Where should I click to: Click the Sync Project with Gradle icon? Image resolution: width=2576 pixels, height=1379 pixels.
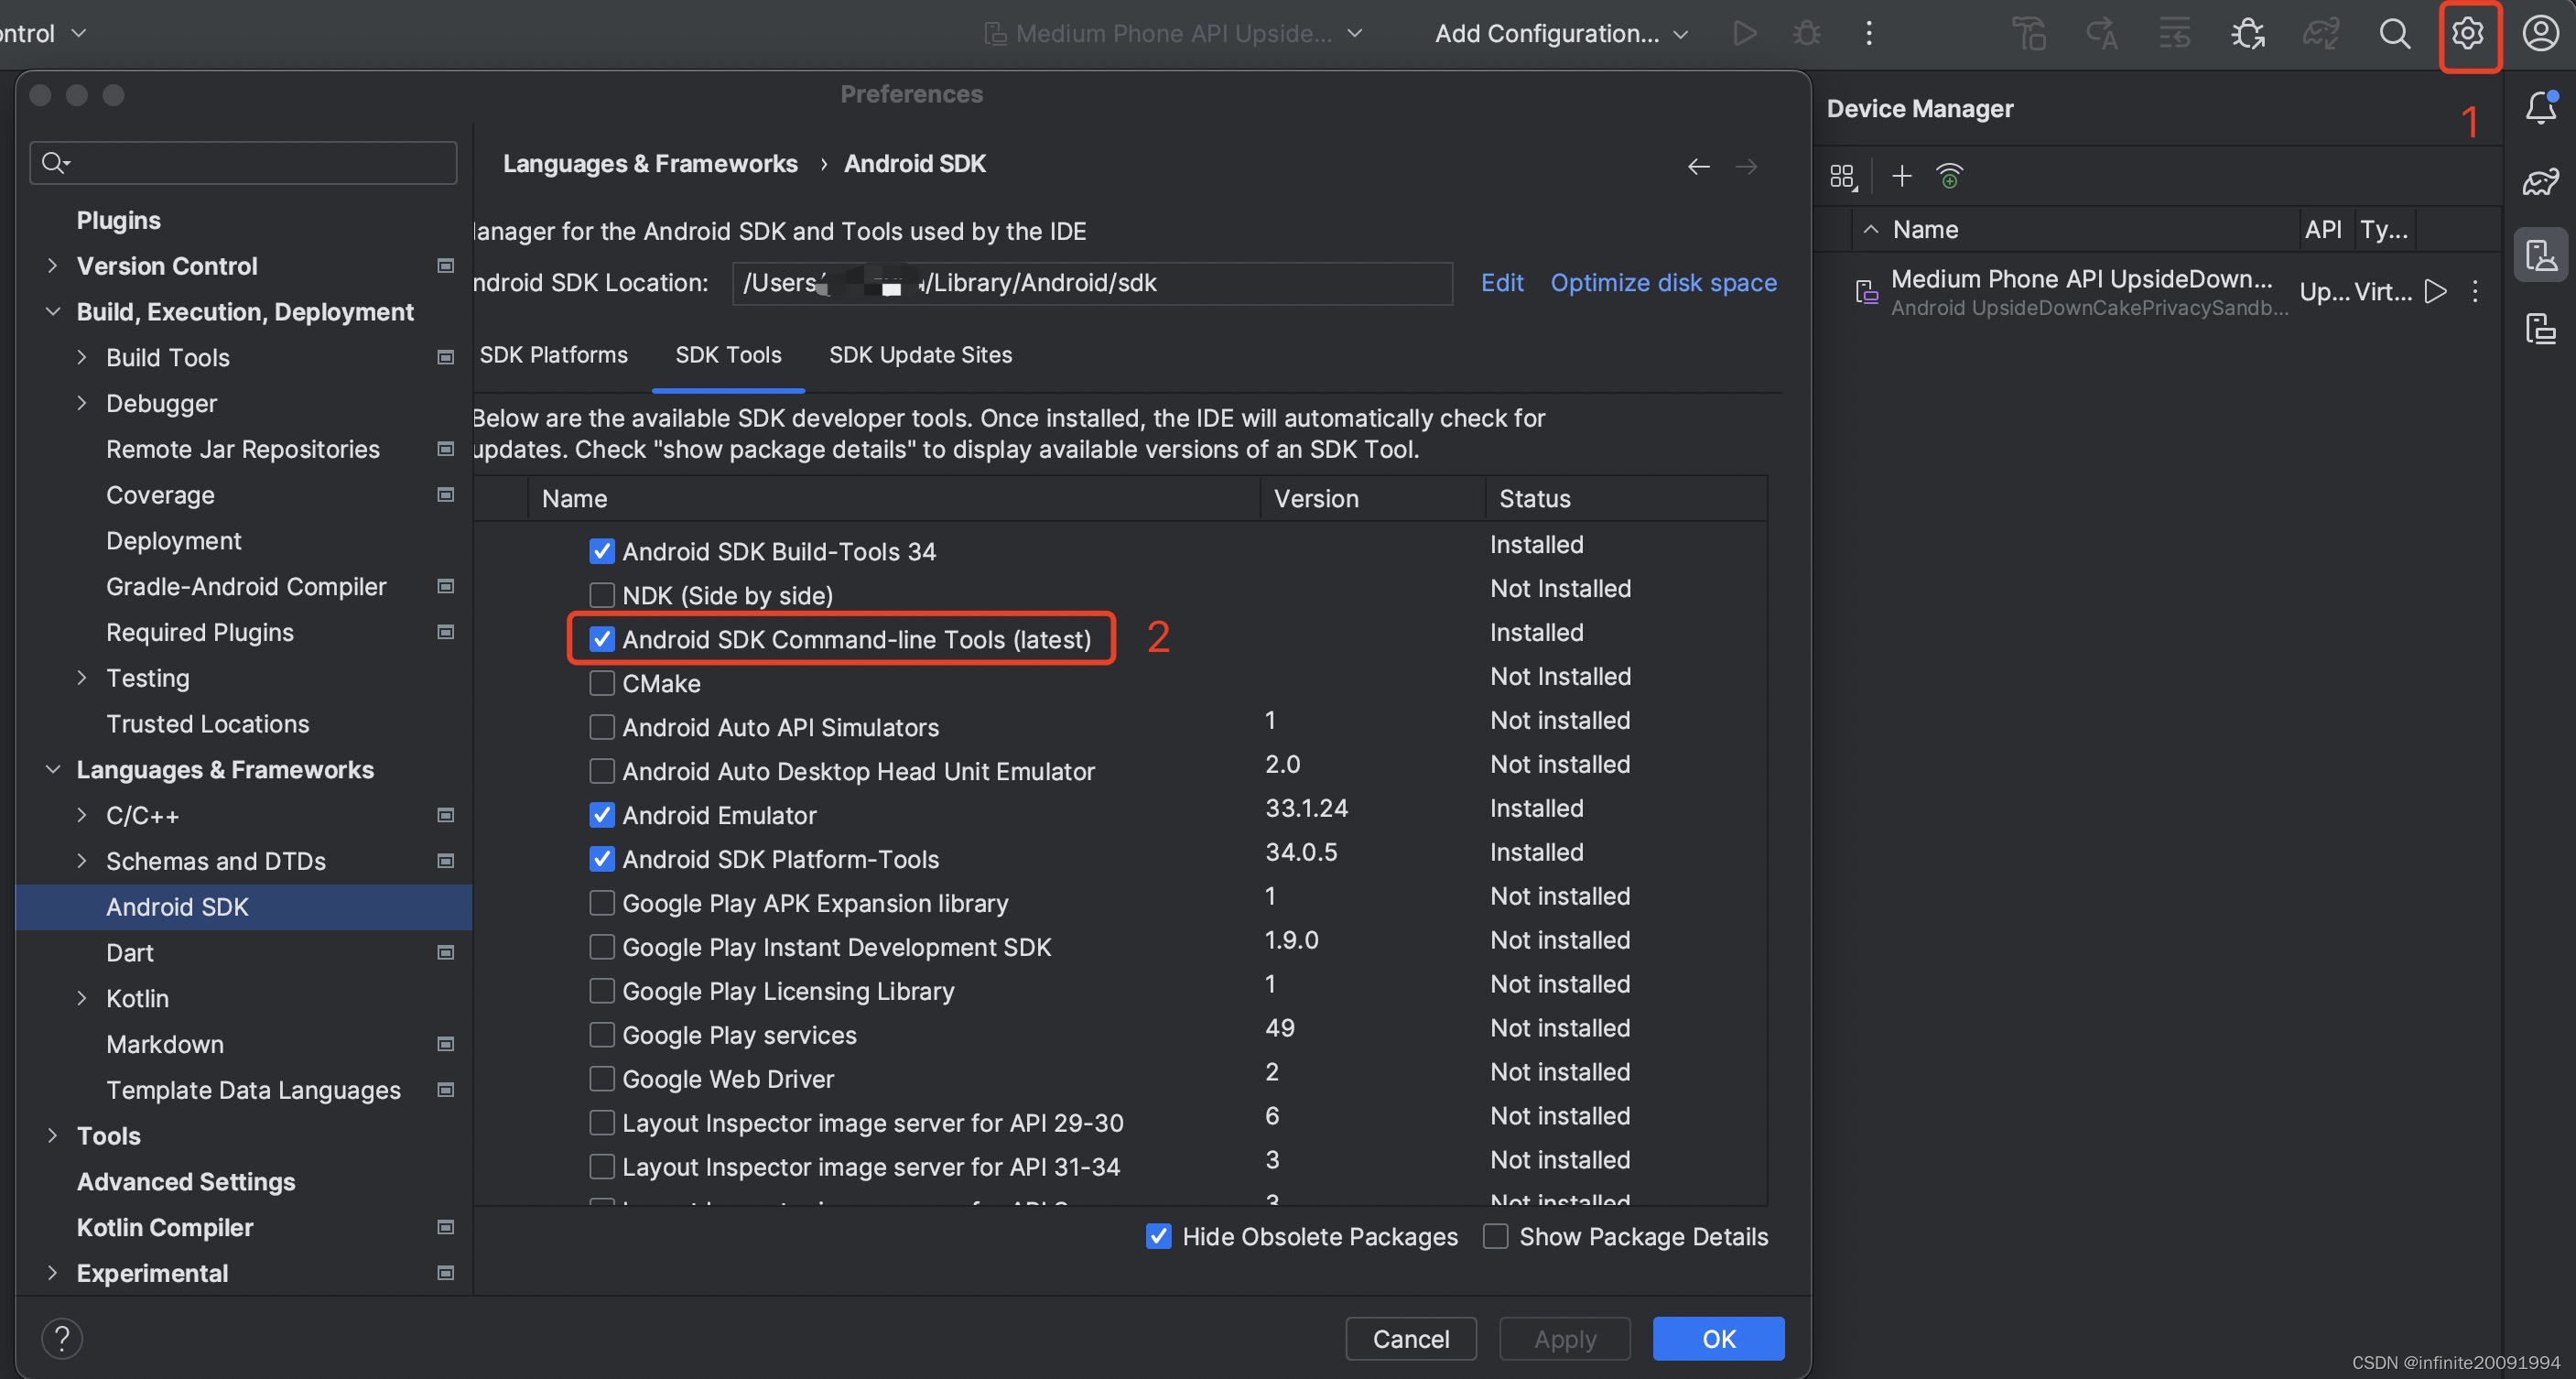pyautogui.click(x=2320, y=33)
